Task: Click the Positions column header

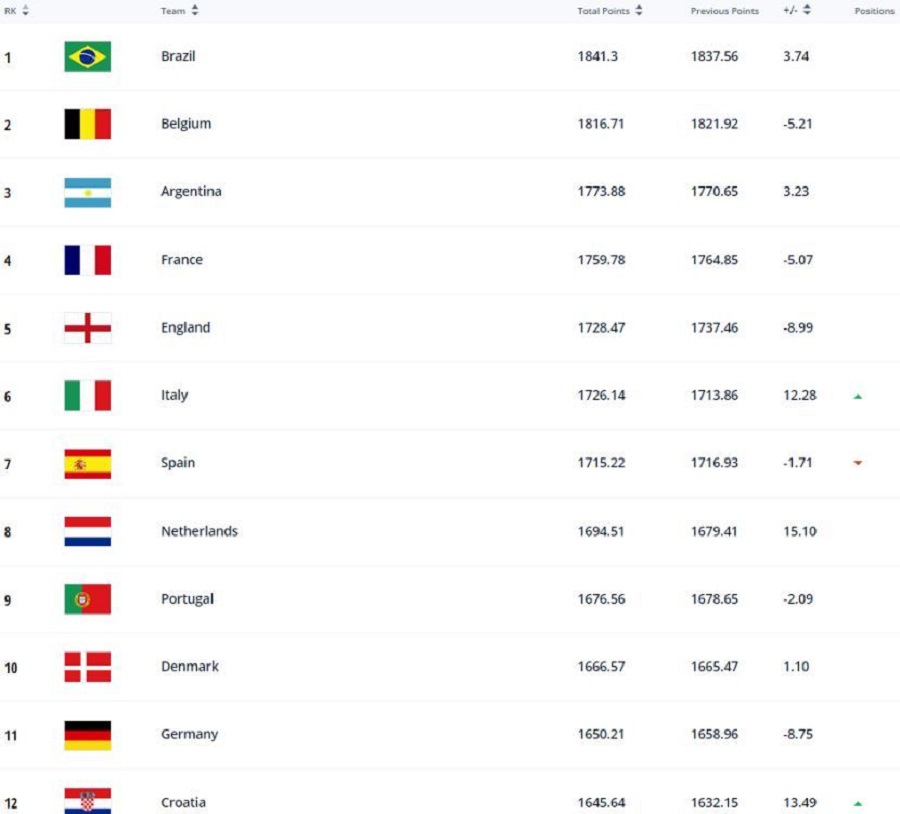Action: coord(874,11)
